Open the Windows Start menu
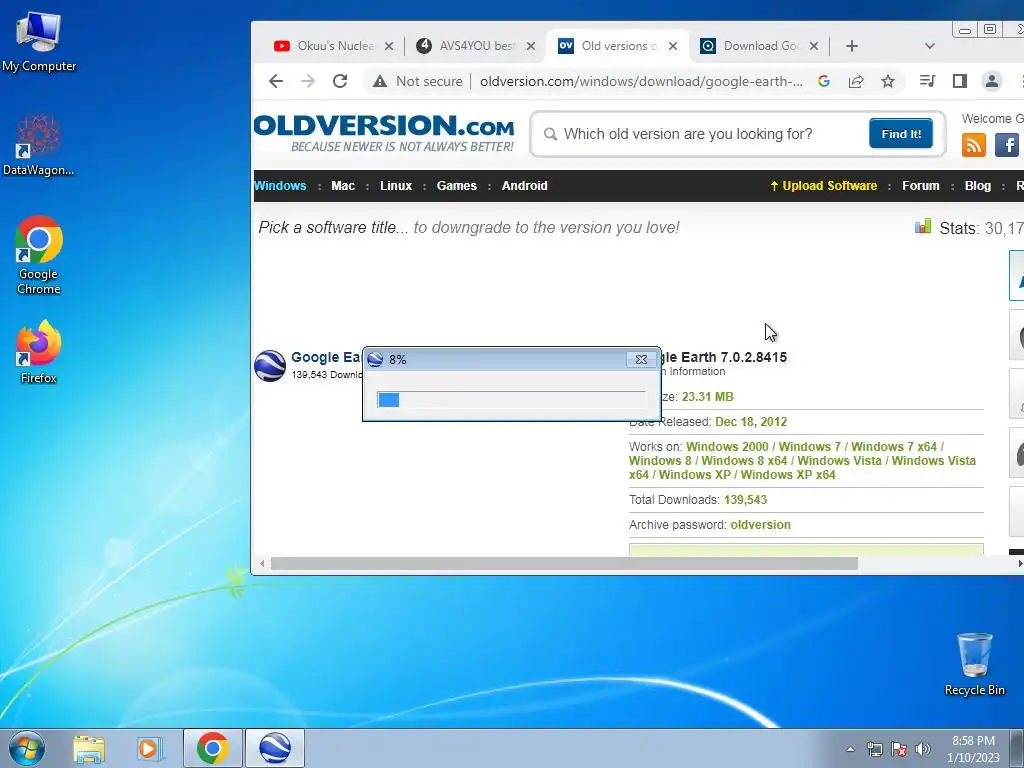1024x768 pixels. pyautogui.click(x=27, y=748)
